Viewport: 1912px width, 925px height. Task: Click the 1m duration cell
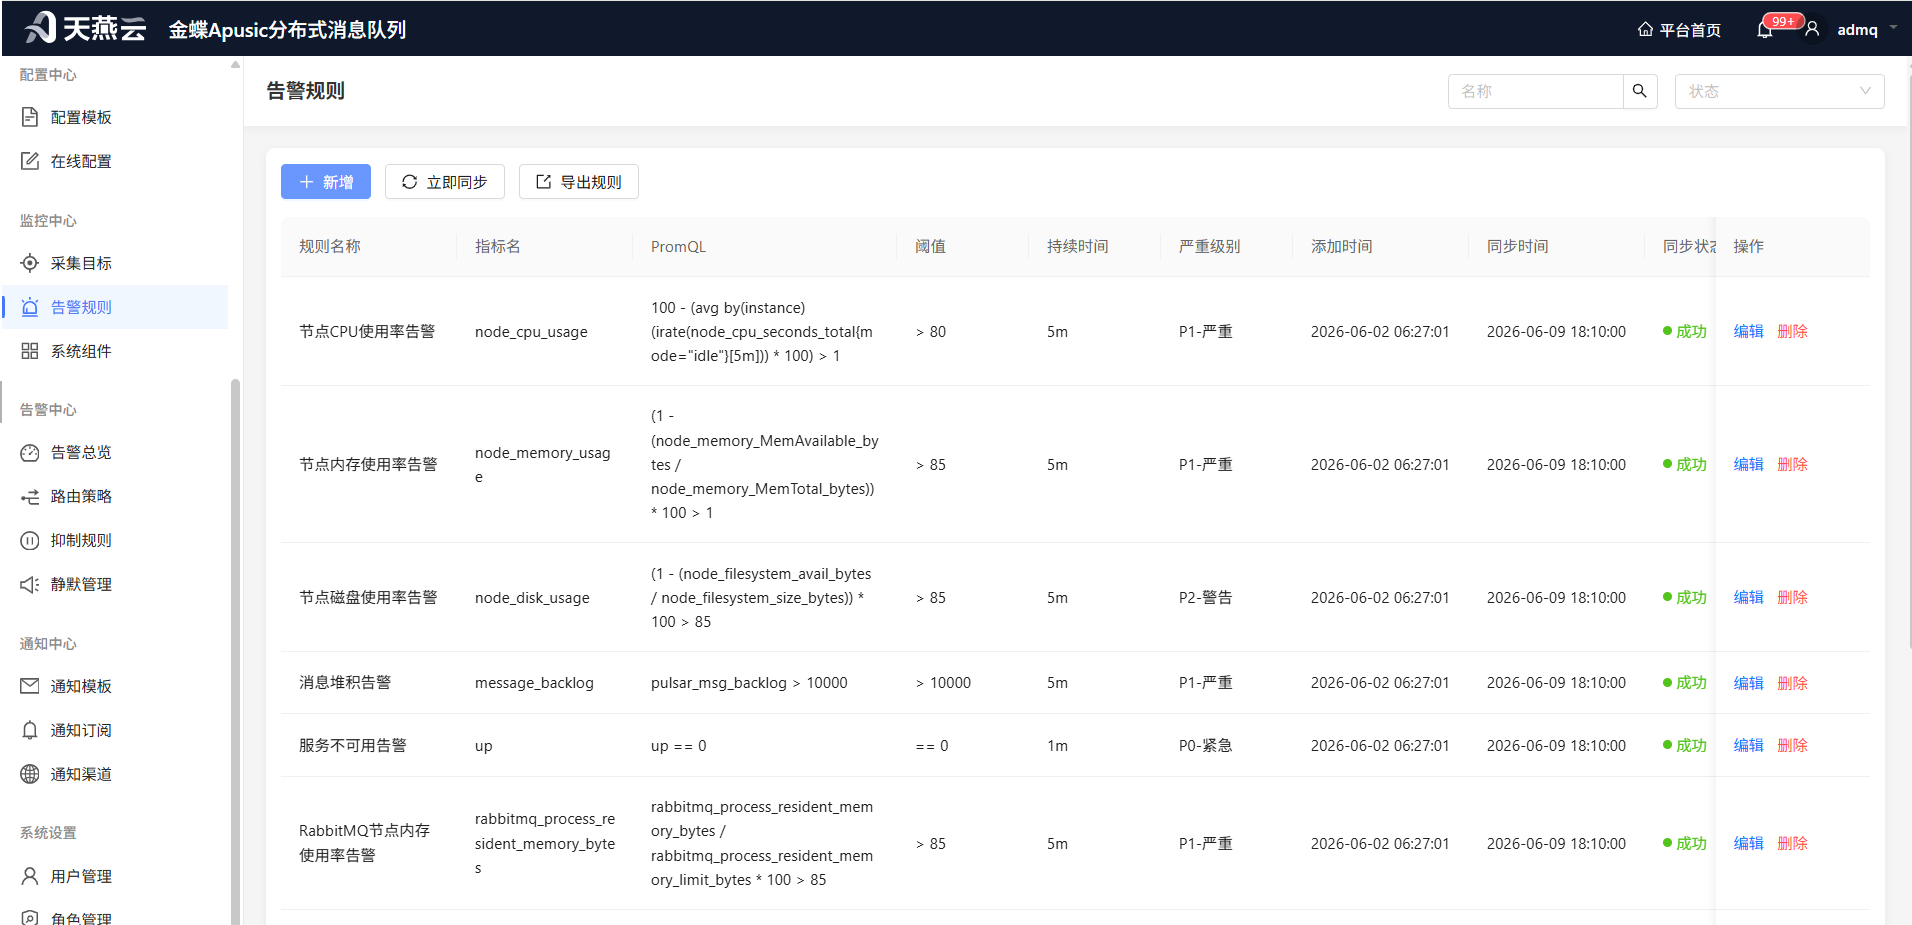[x=1057, y=745]
